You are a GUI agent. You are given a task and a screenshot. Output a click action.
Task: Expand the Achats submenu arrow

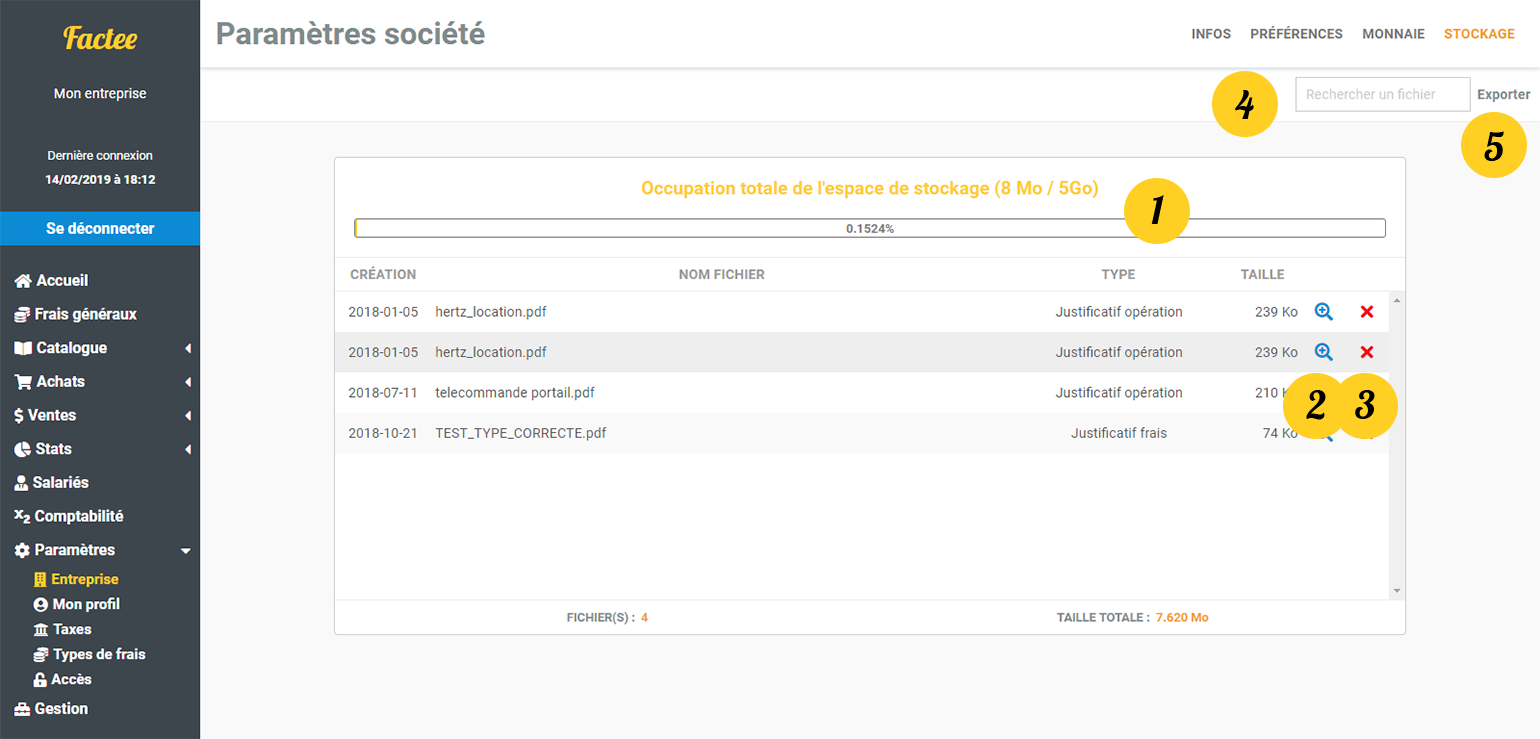coord(187,382)
